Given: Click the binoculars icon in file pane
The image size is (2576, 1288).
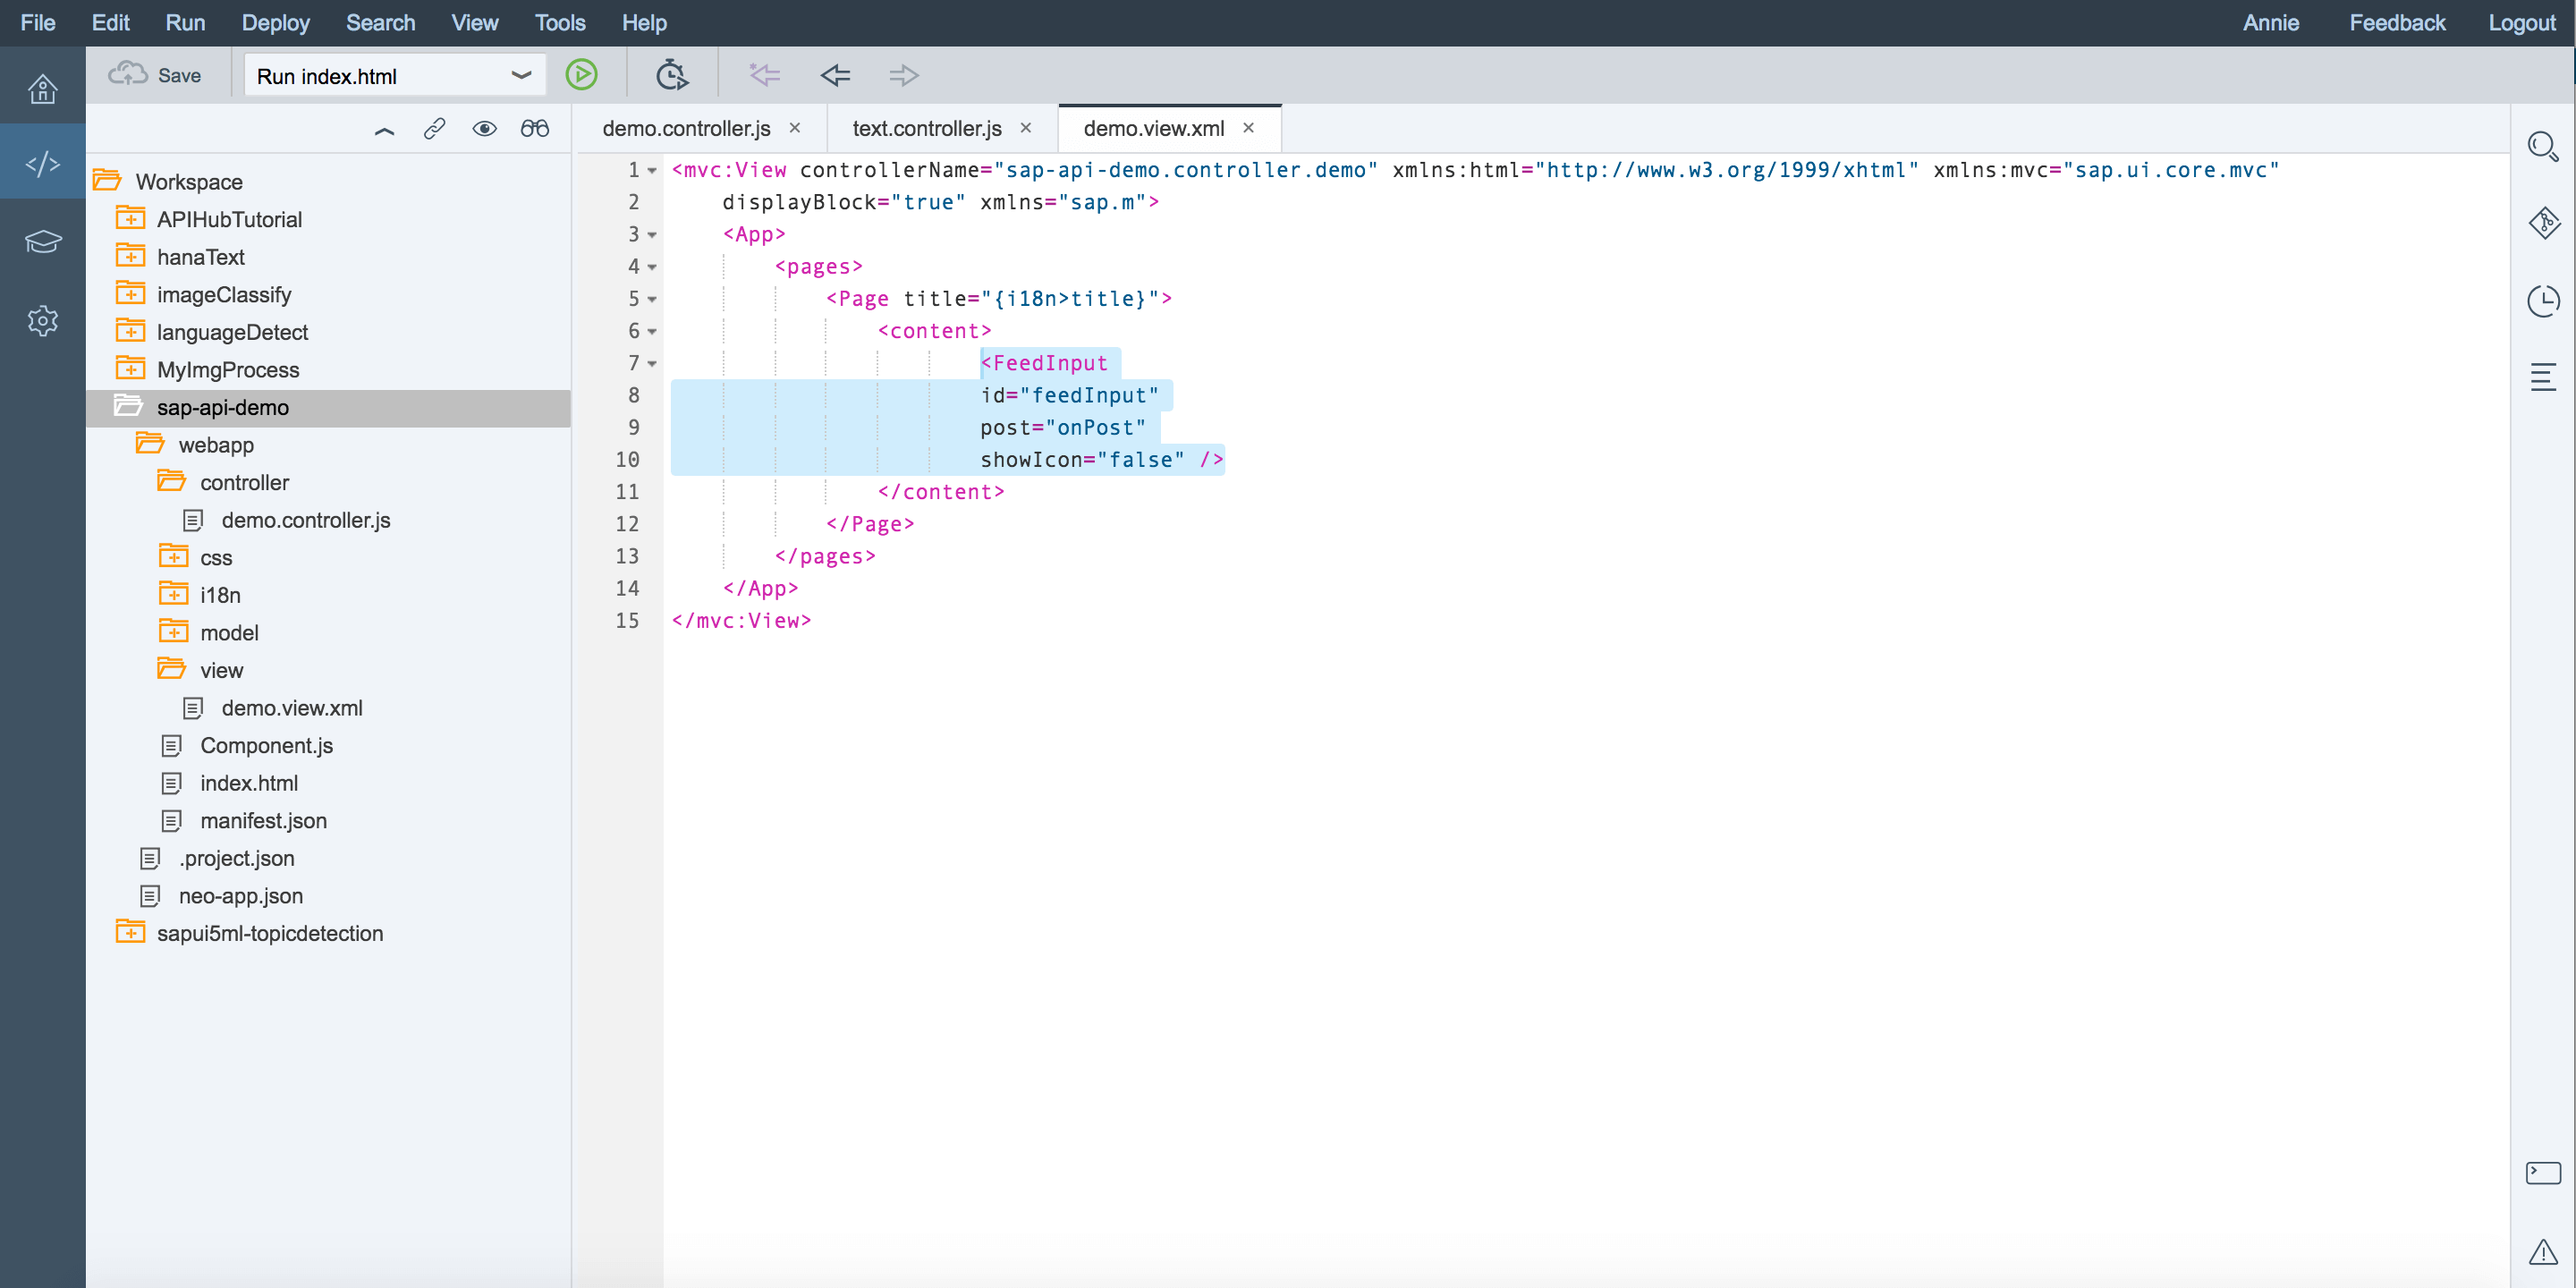Looking at the screenshot, I should 535,129.
